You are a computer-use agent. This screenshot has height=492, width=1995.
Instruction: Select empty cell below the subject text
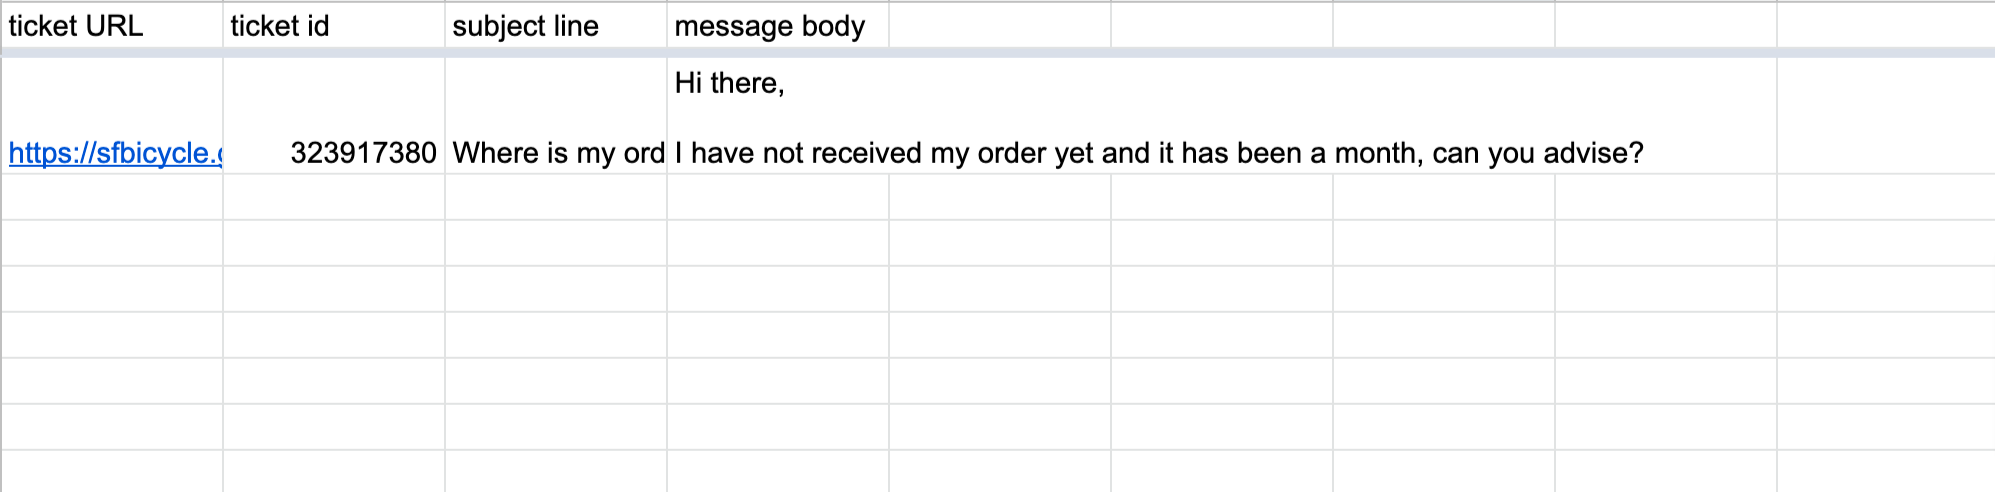point(556,197)
